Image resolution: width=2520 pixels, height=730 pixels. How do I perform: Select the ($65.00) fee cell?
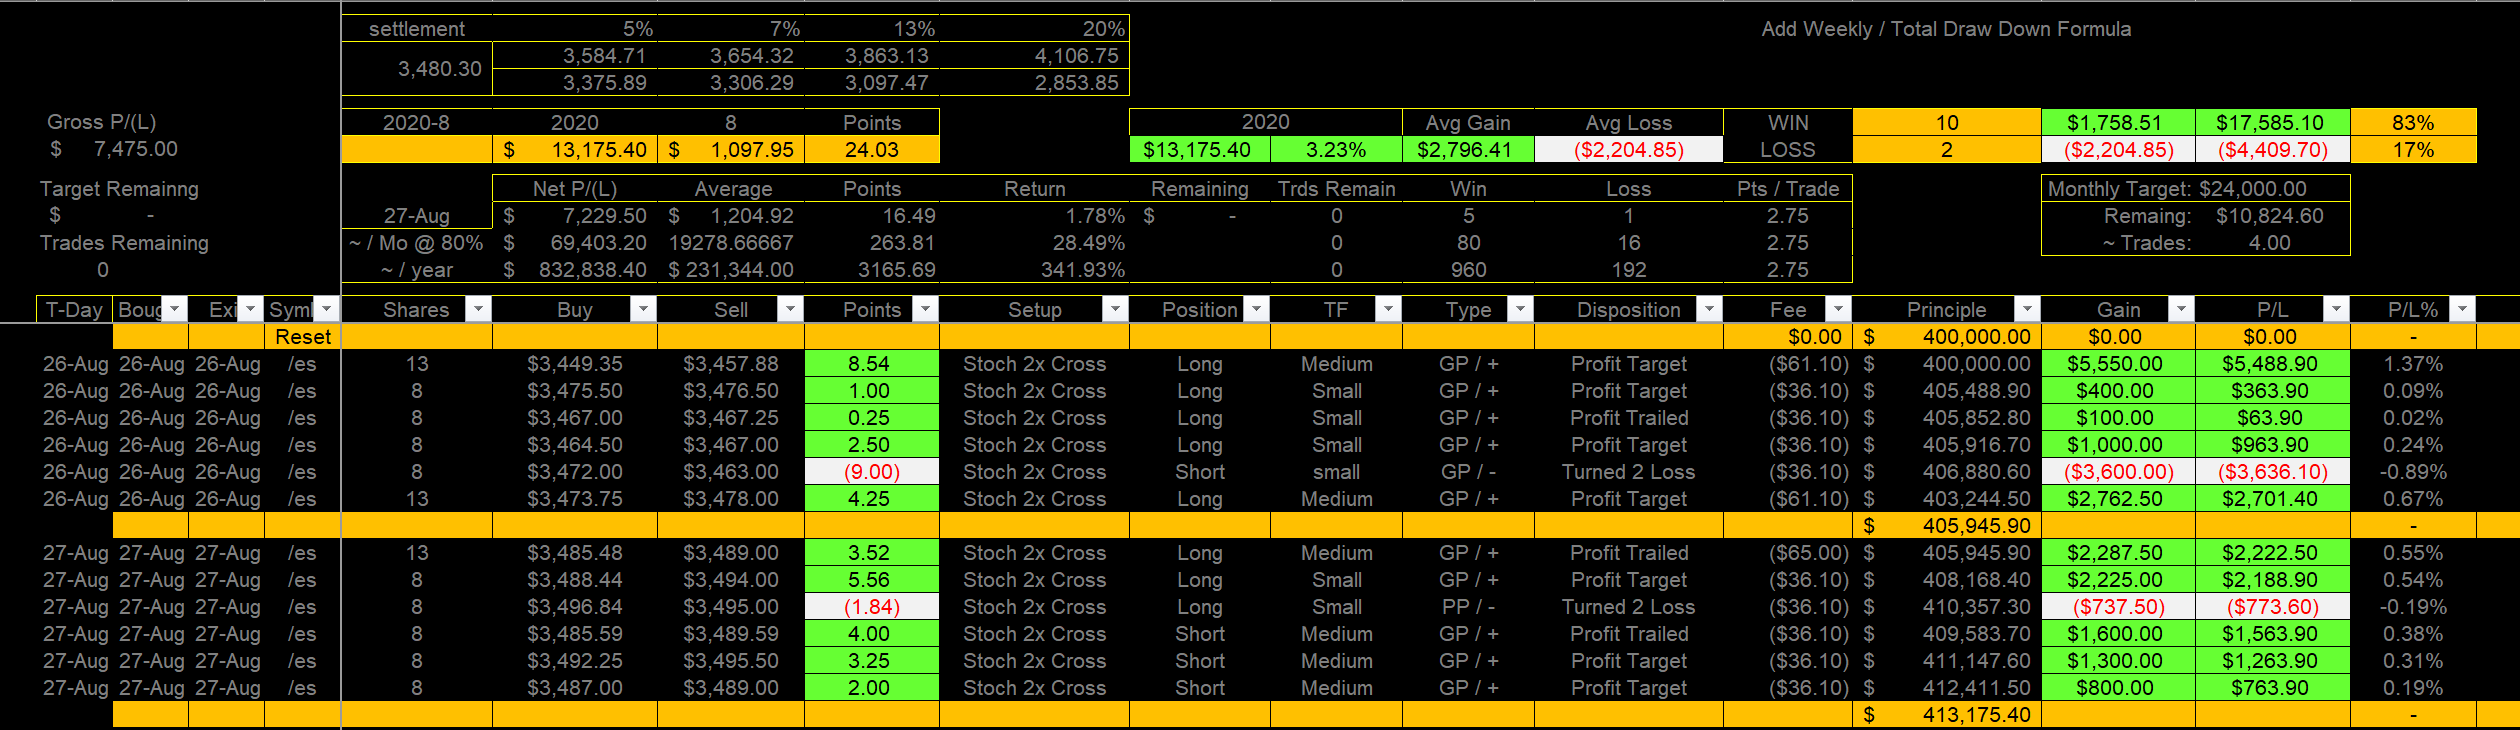coord(1788,553)
